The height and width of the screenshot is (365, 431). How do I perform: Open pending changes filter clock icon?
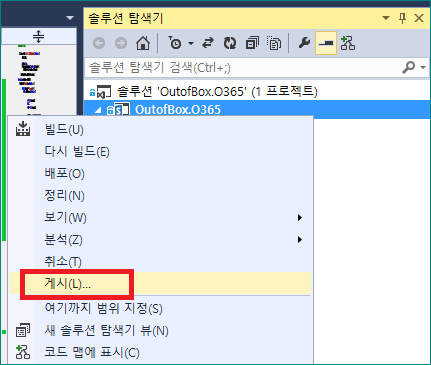pyautogui.click(x=175, y=43)
